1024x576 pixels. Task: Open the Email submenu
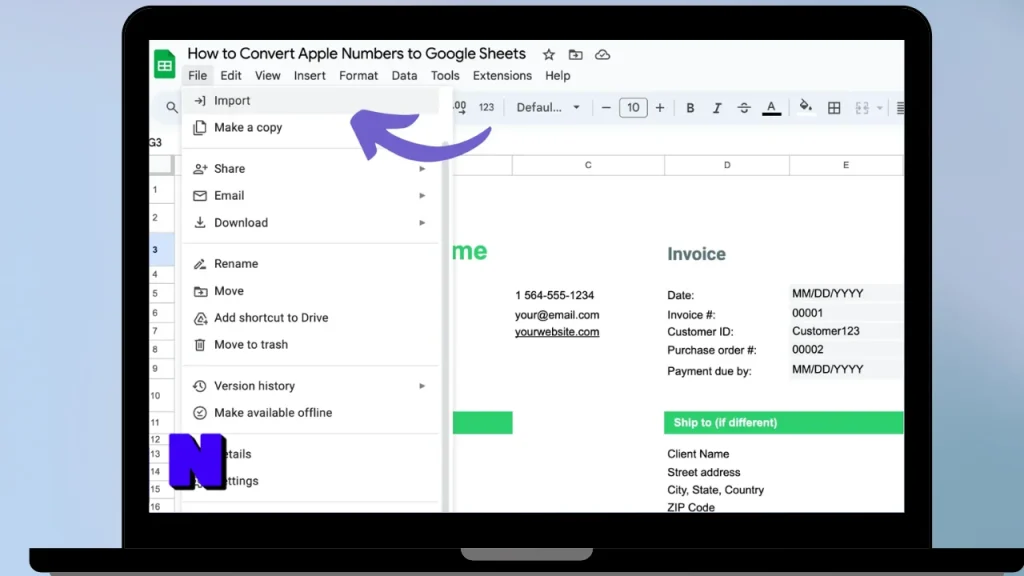click(x=311, y=195)
